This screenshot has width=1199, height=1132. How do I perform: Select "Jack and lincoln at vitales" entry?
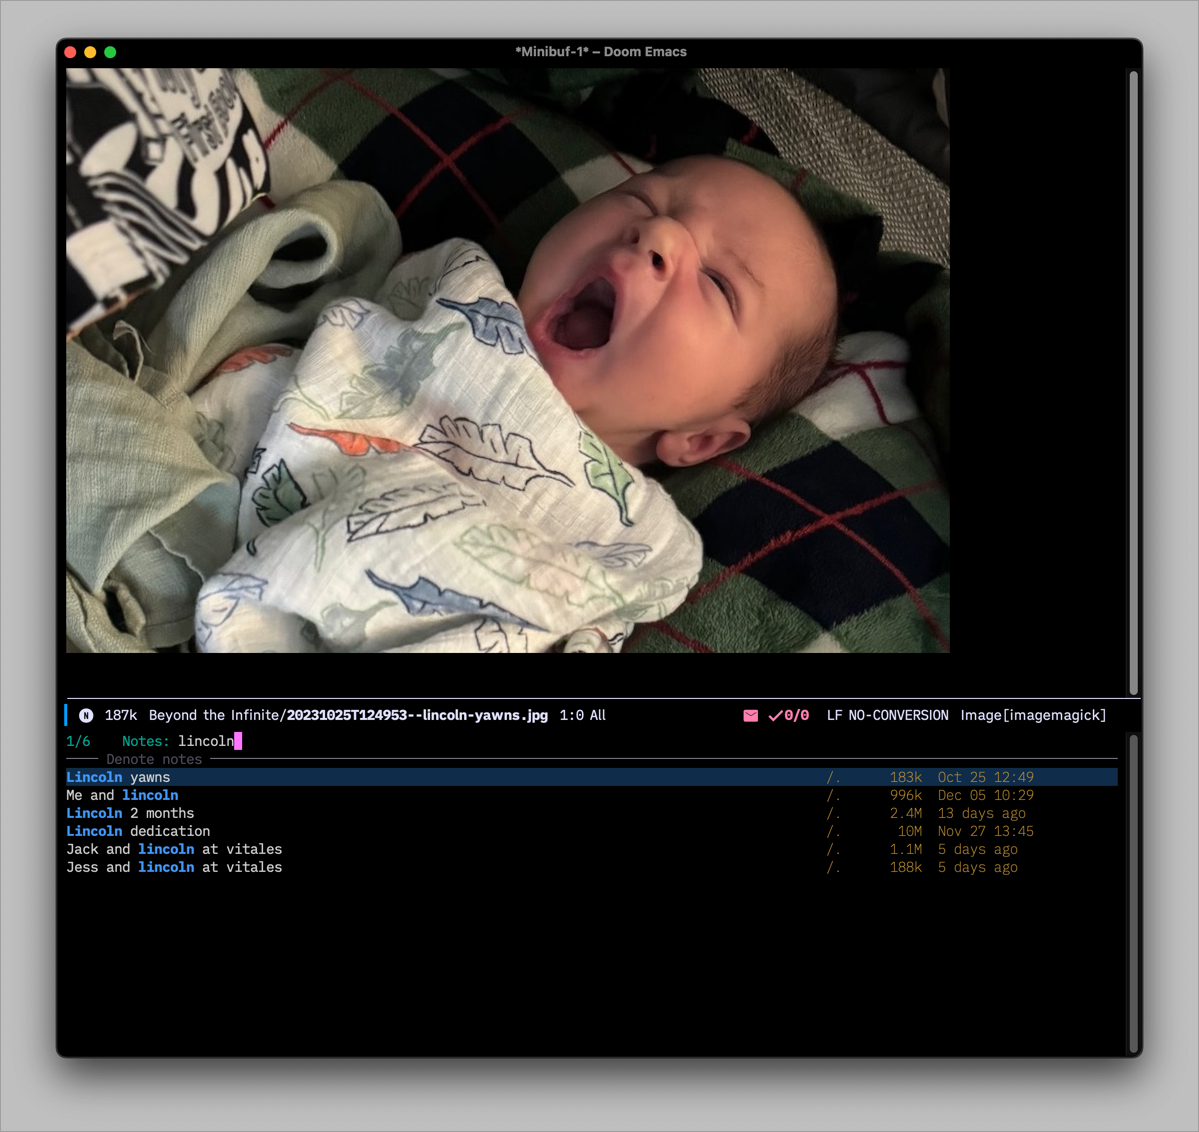174,849
